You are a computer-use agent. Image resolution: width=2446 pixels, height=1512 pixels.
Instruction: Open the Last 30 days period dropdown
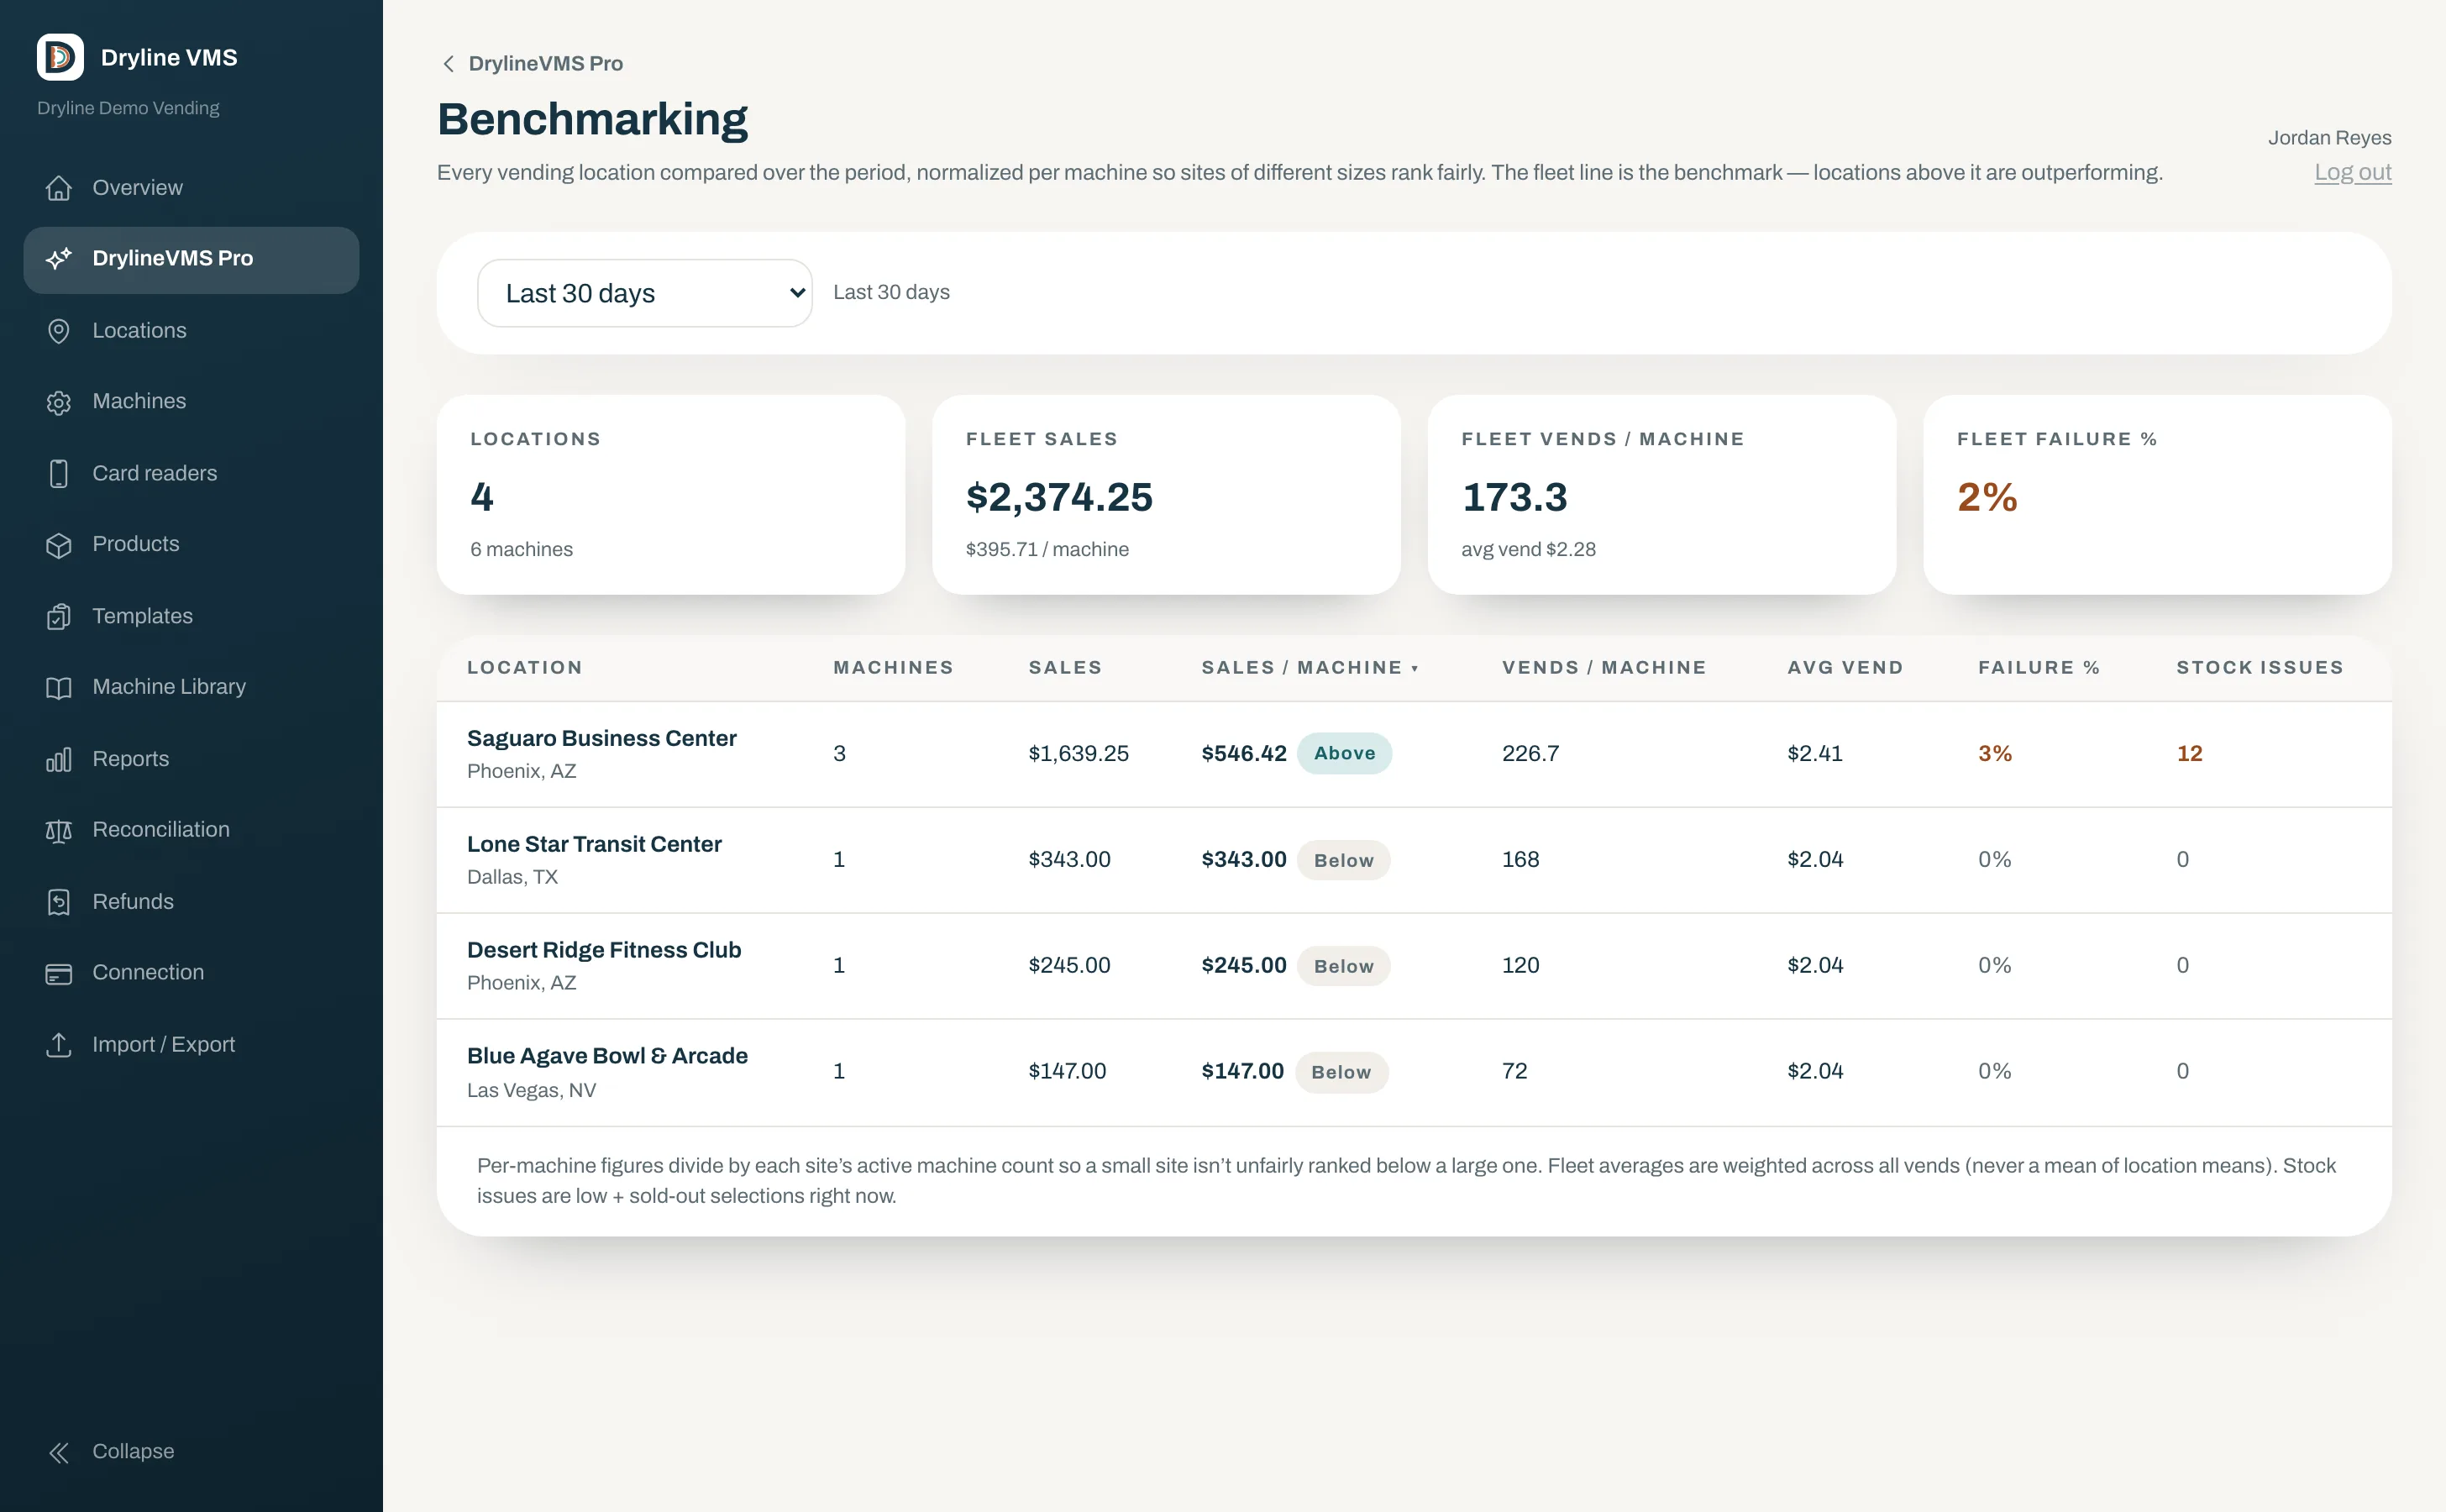pyautogui.click(x=645, y=293)
